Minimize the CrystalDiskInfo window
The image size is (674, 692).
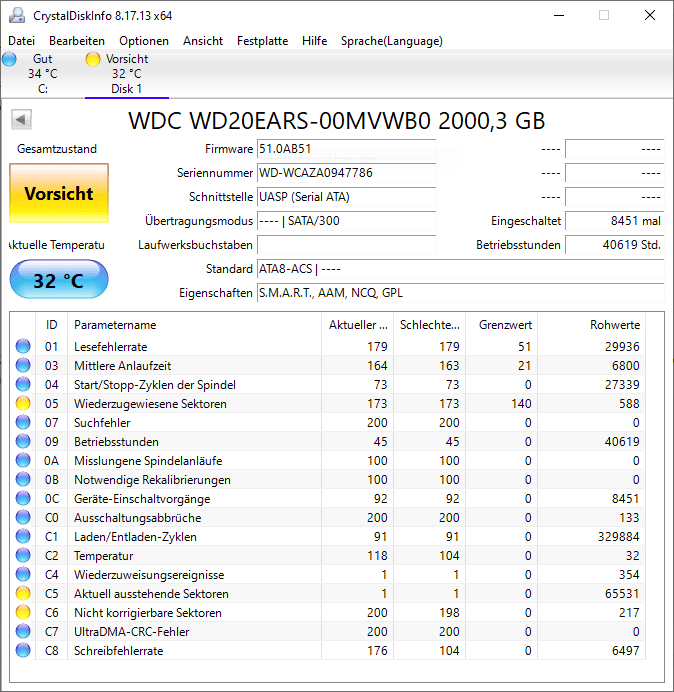point(559,15)
